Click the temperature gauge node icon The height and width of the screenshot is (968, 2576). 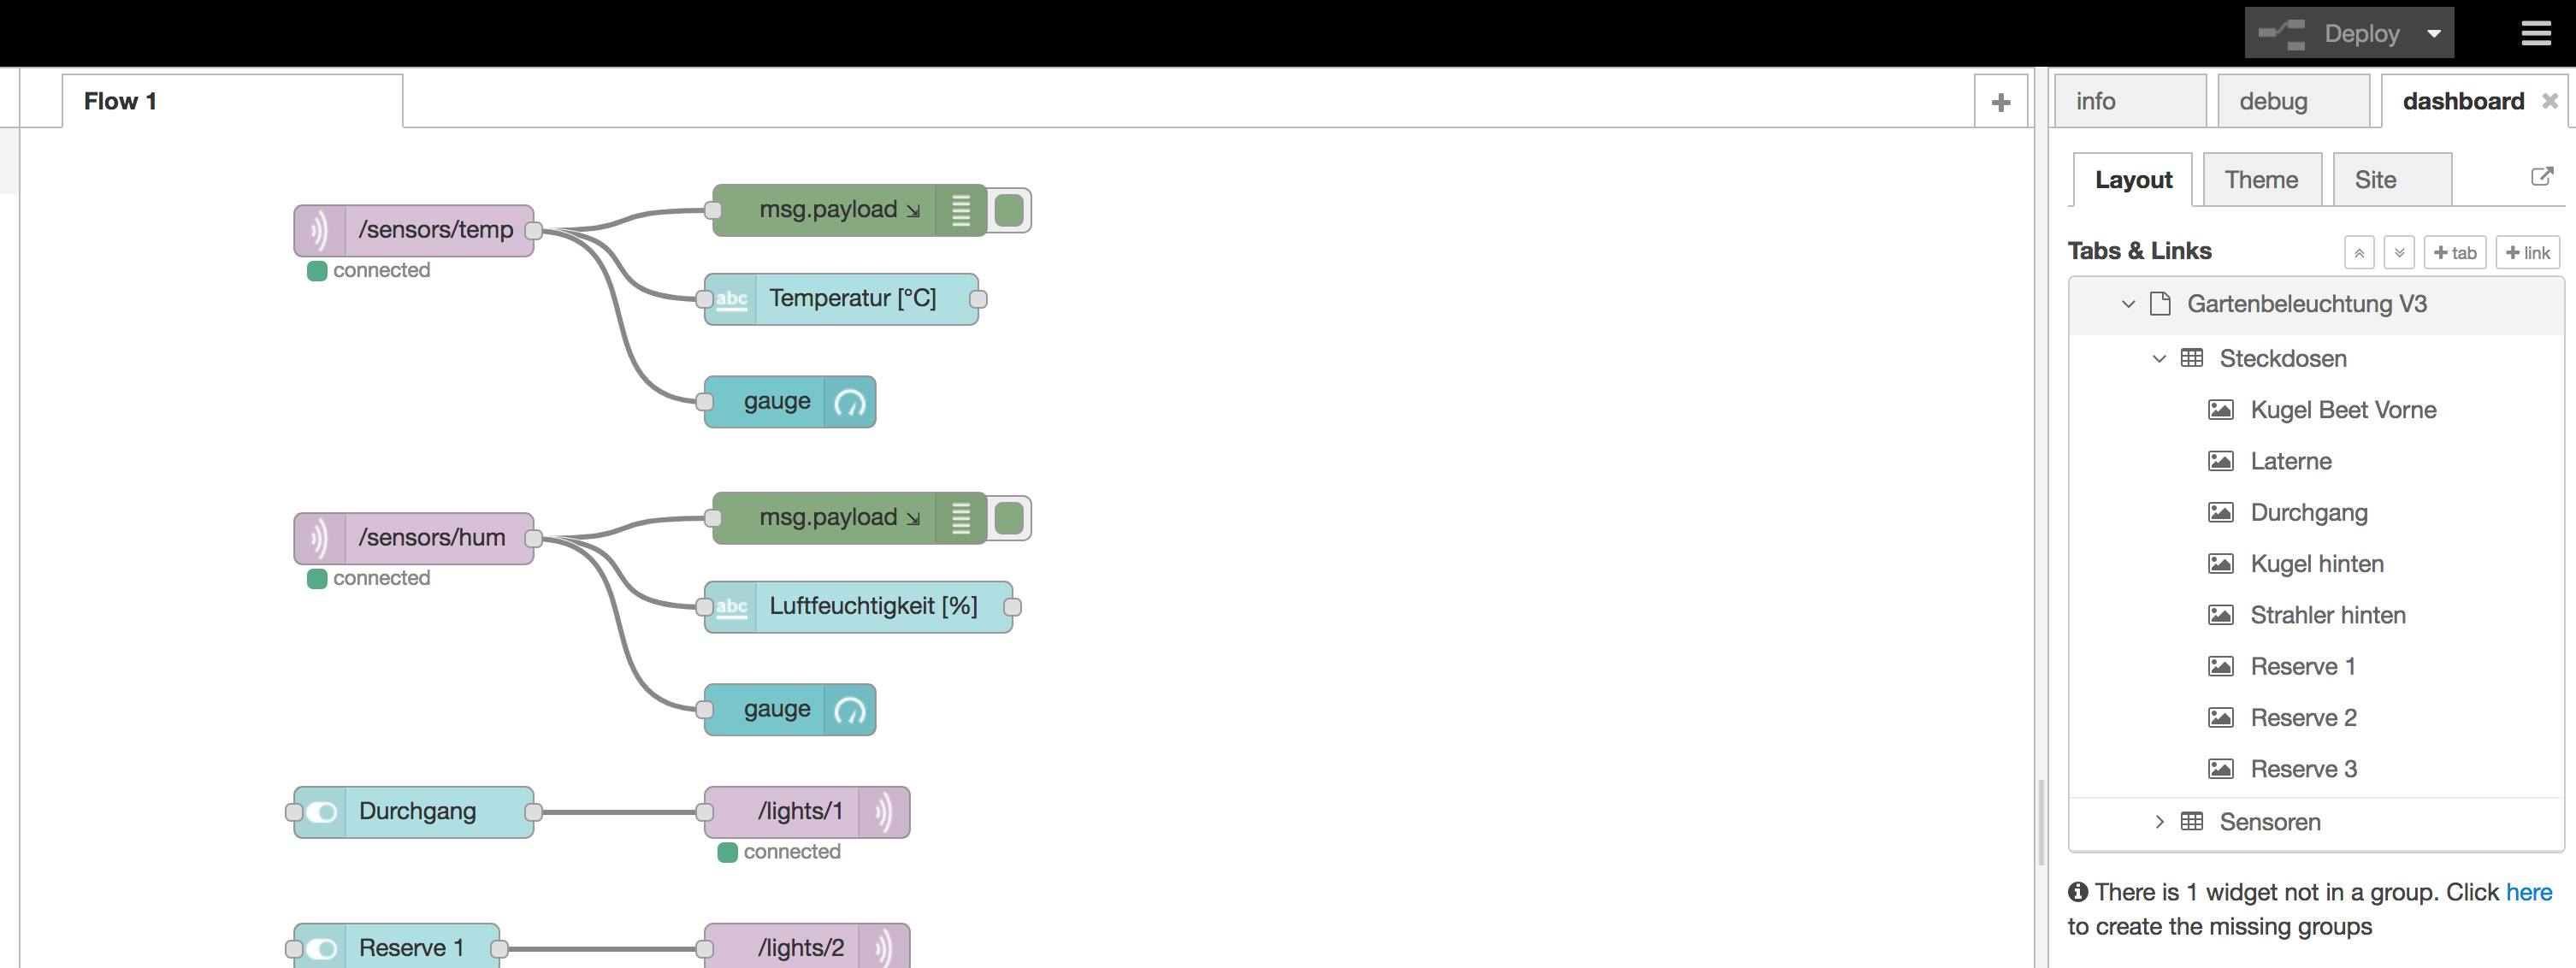click(x=849, y=402)
